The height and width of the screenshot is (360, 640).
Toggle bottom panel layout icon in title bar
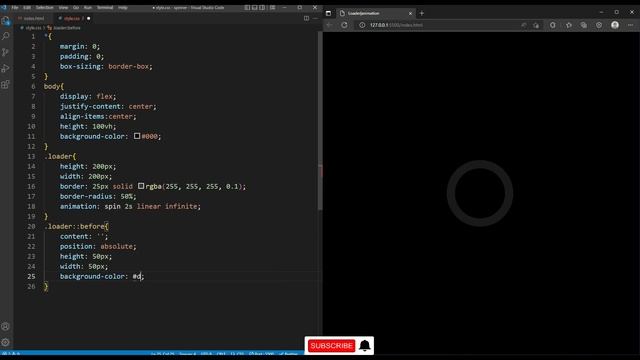click(255, 7)
